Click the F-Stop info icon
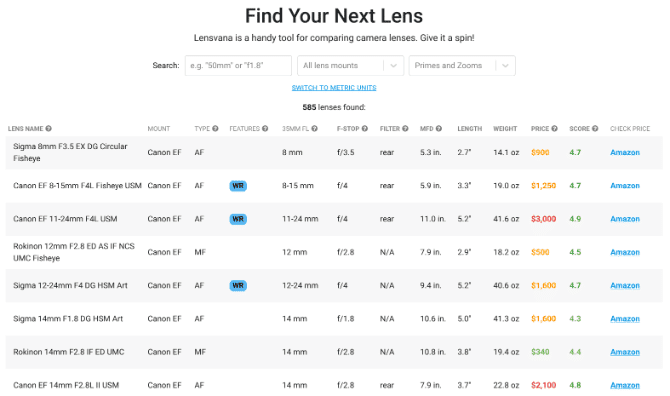The height and width of the screenshot is (396, 670). [365, 129]
